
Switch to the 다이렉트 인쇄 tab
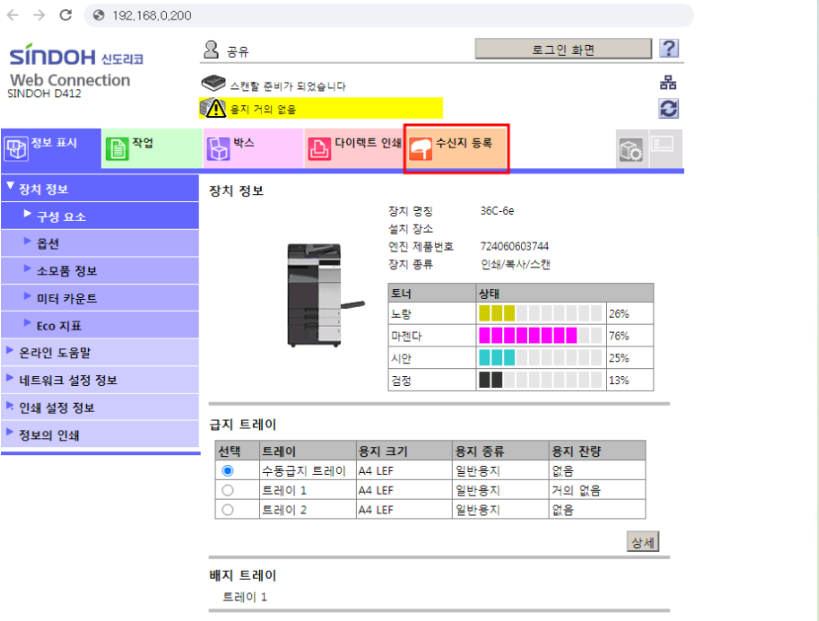[x=354, y=148]
